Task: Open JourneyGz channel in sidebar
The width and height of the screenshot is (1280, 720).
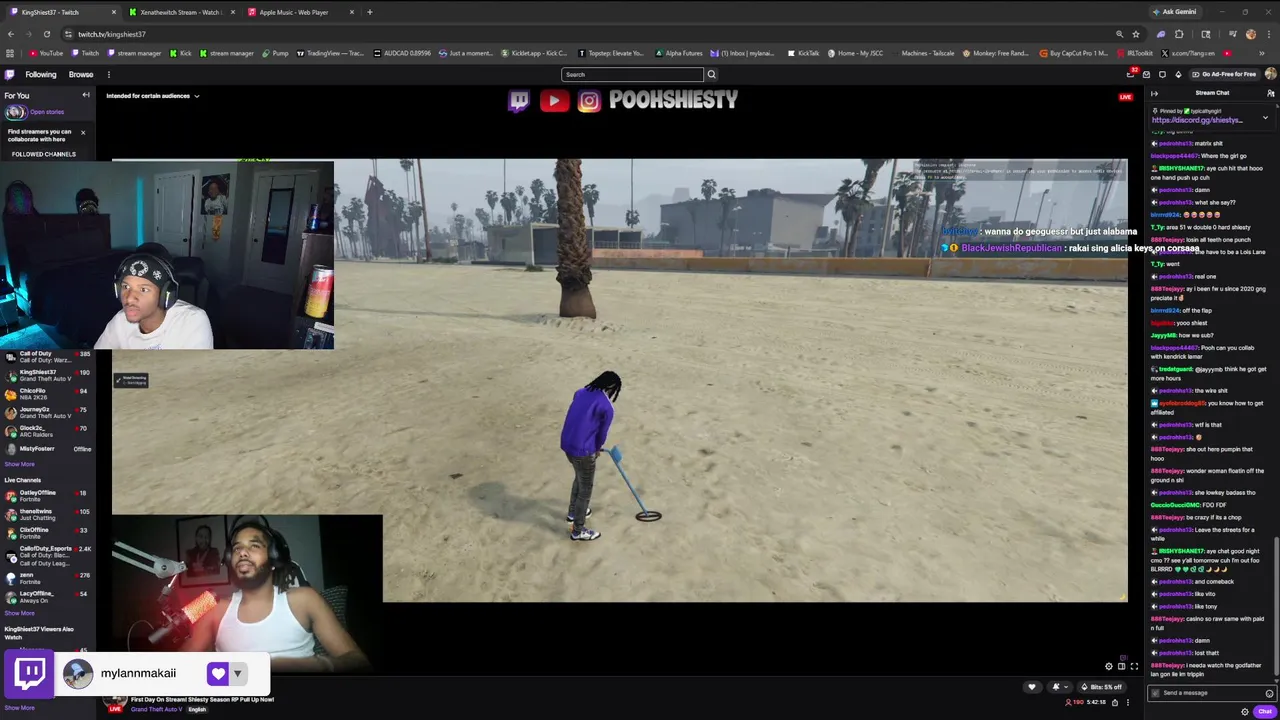Action: (48, 412)
